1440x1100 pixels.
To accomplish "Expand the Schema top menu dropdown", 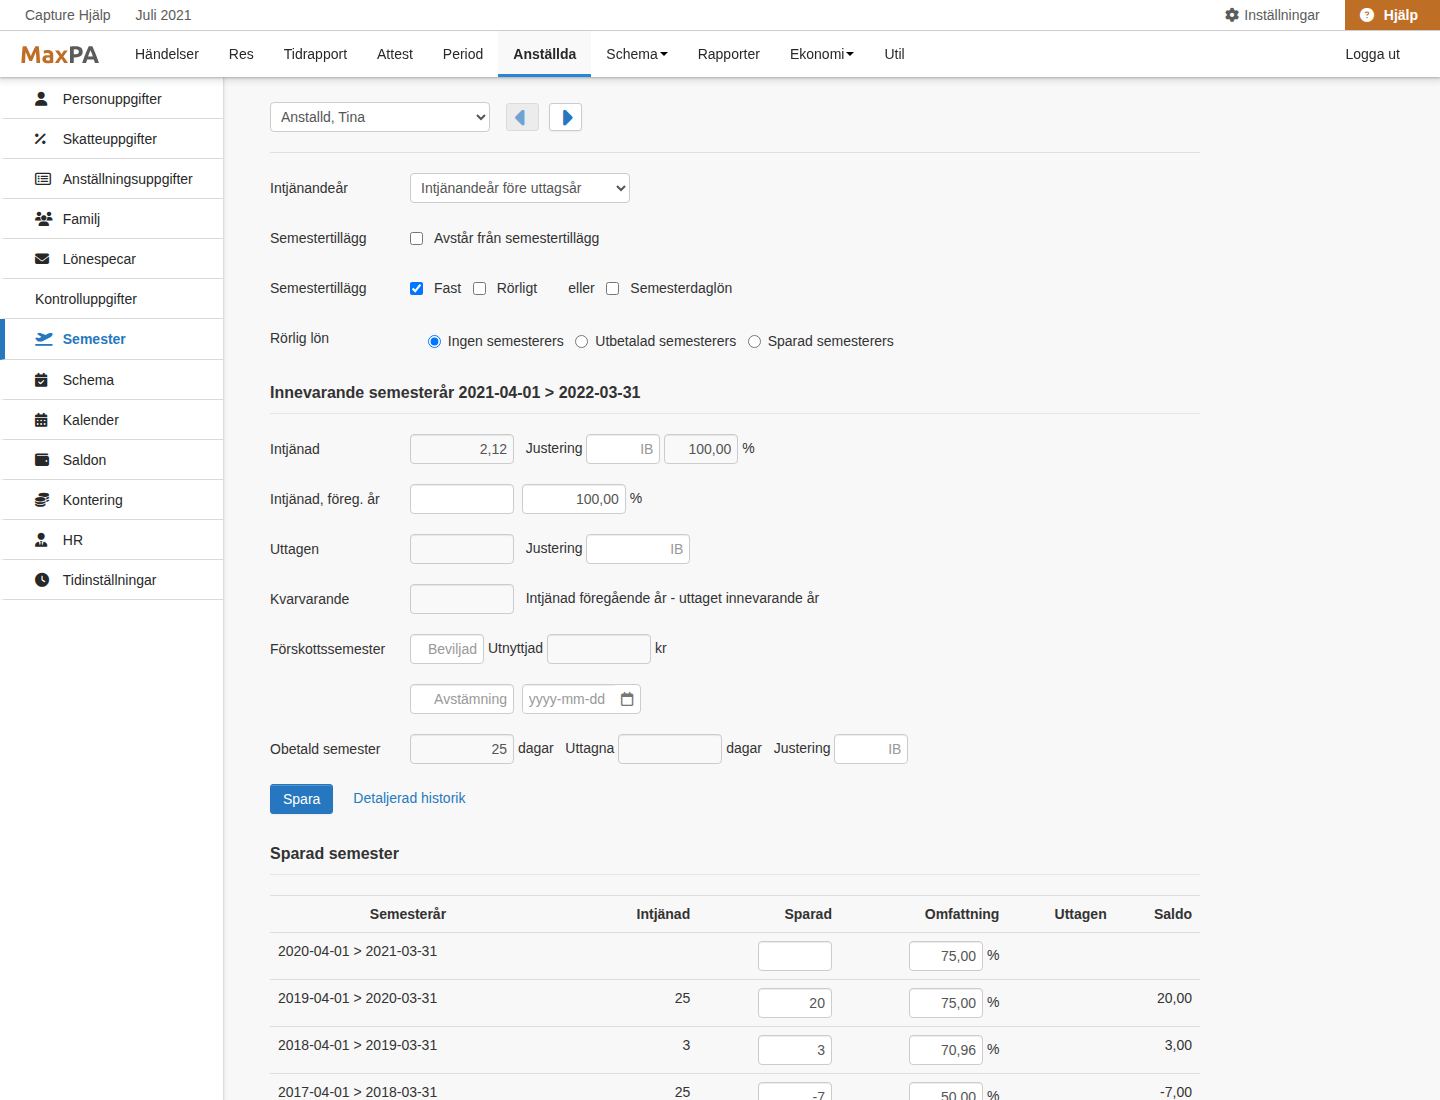I will 637,54.
